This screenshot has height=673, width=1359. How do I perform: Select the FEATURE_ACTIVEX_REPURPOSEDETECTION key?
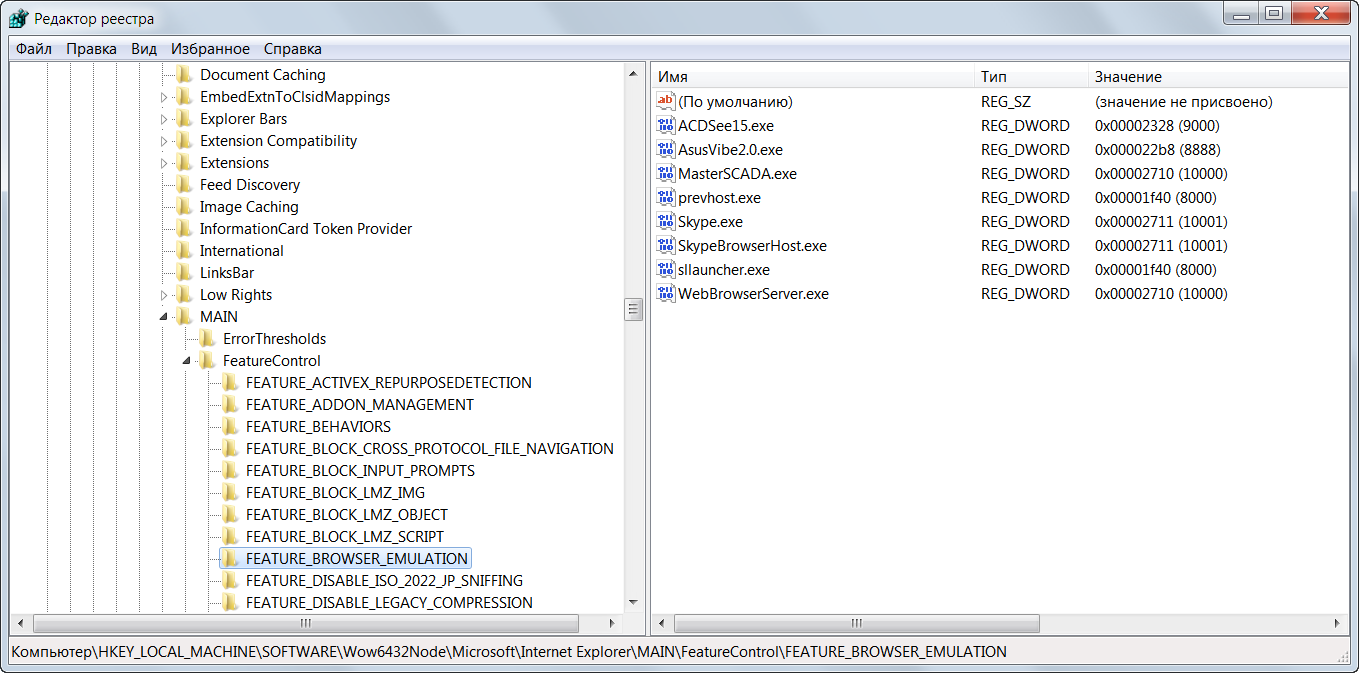389,382
